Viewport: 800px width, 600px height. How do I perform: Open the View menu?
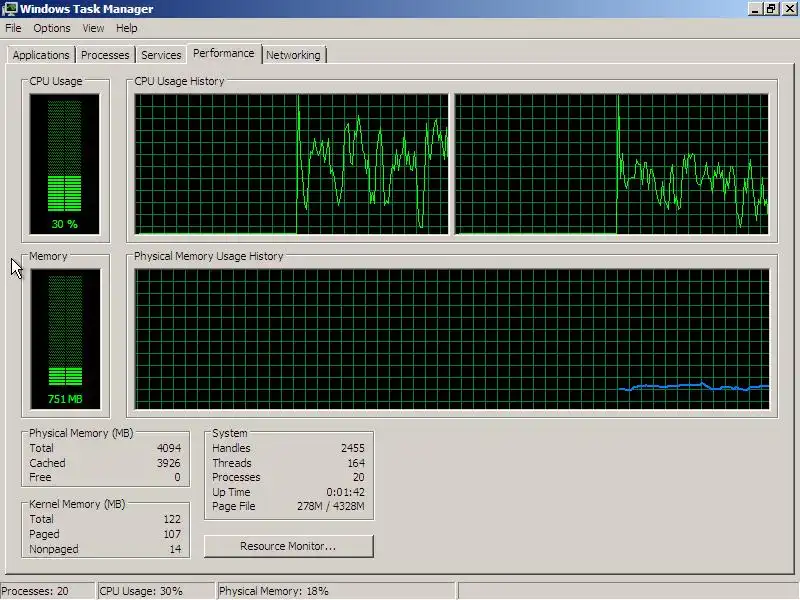click(93, 28)
